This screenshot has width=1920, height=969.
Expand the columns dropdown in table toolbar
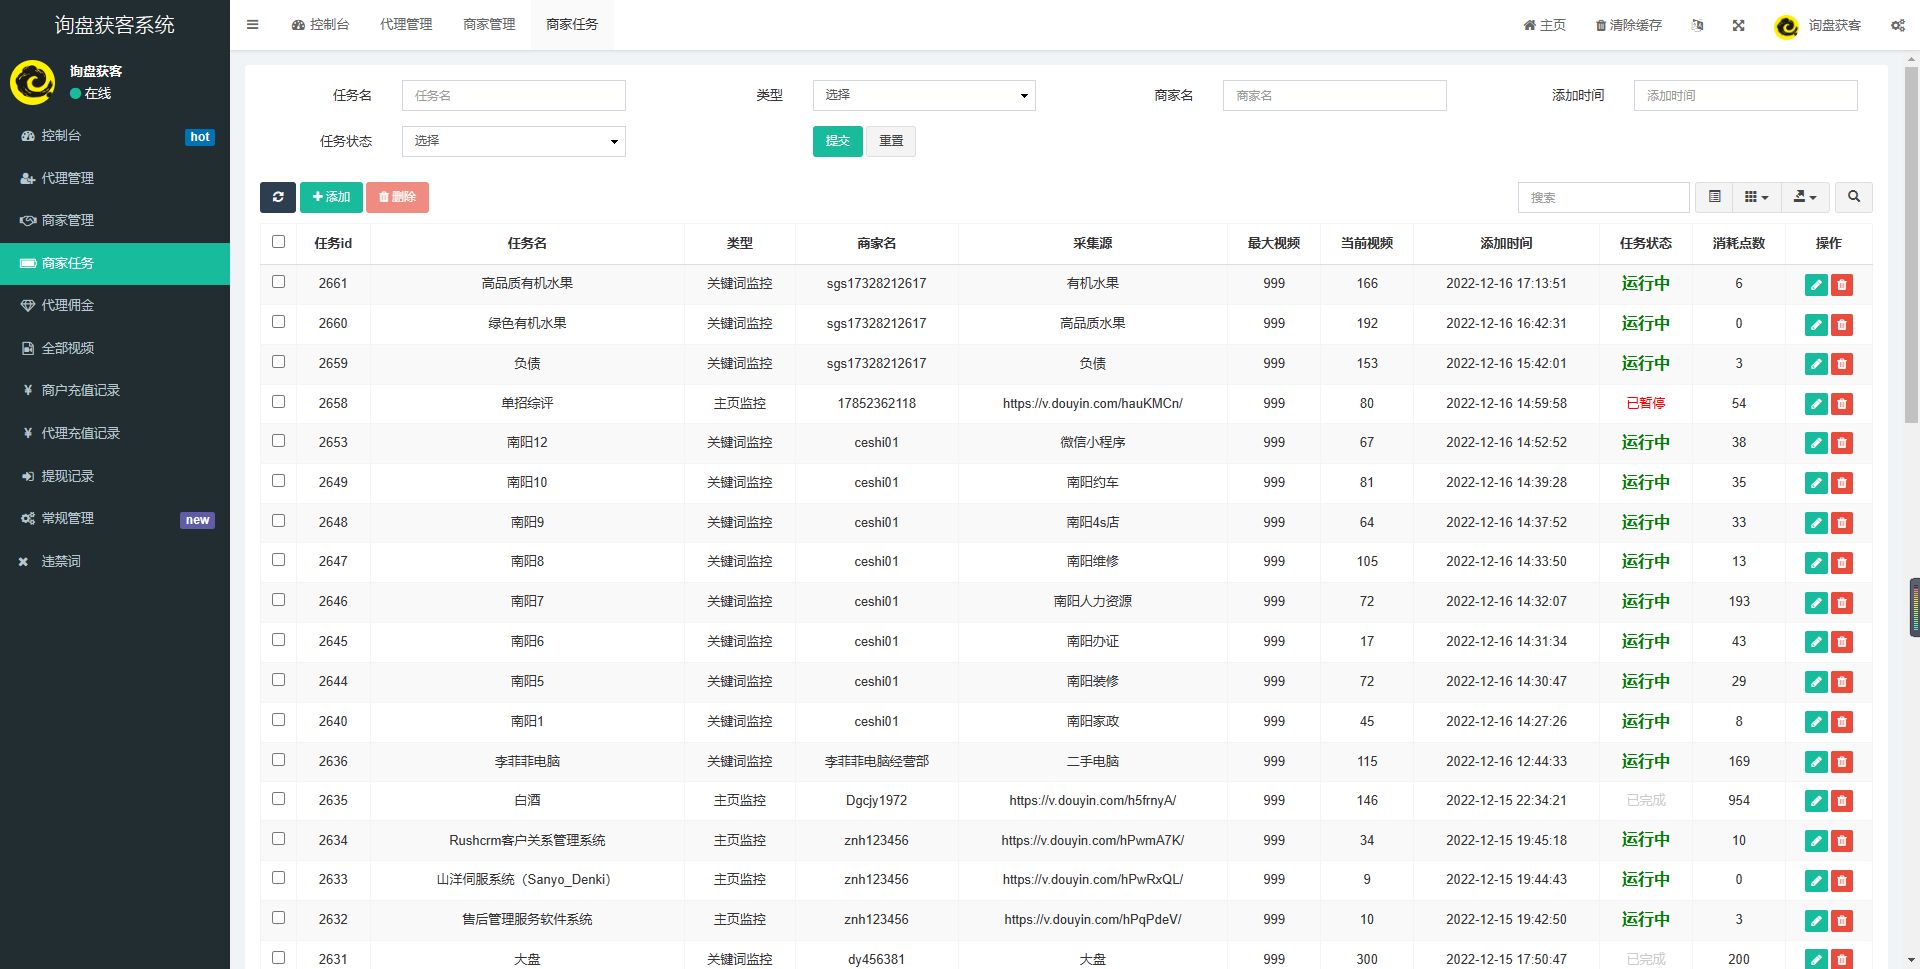pos(1756,197)
